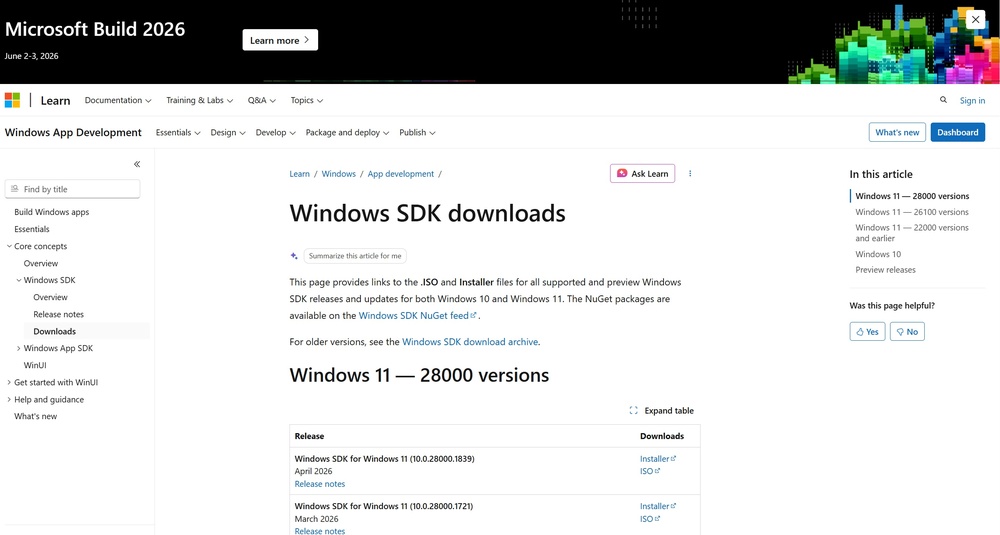
Task: Expand the Help and guidance node
Action: point(9,400)
